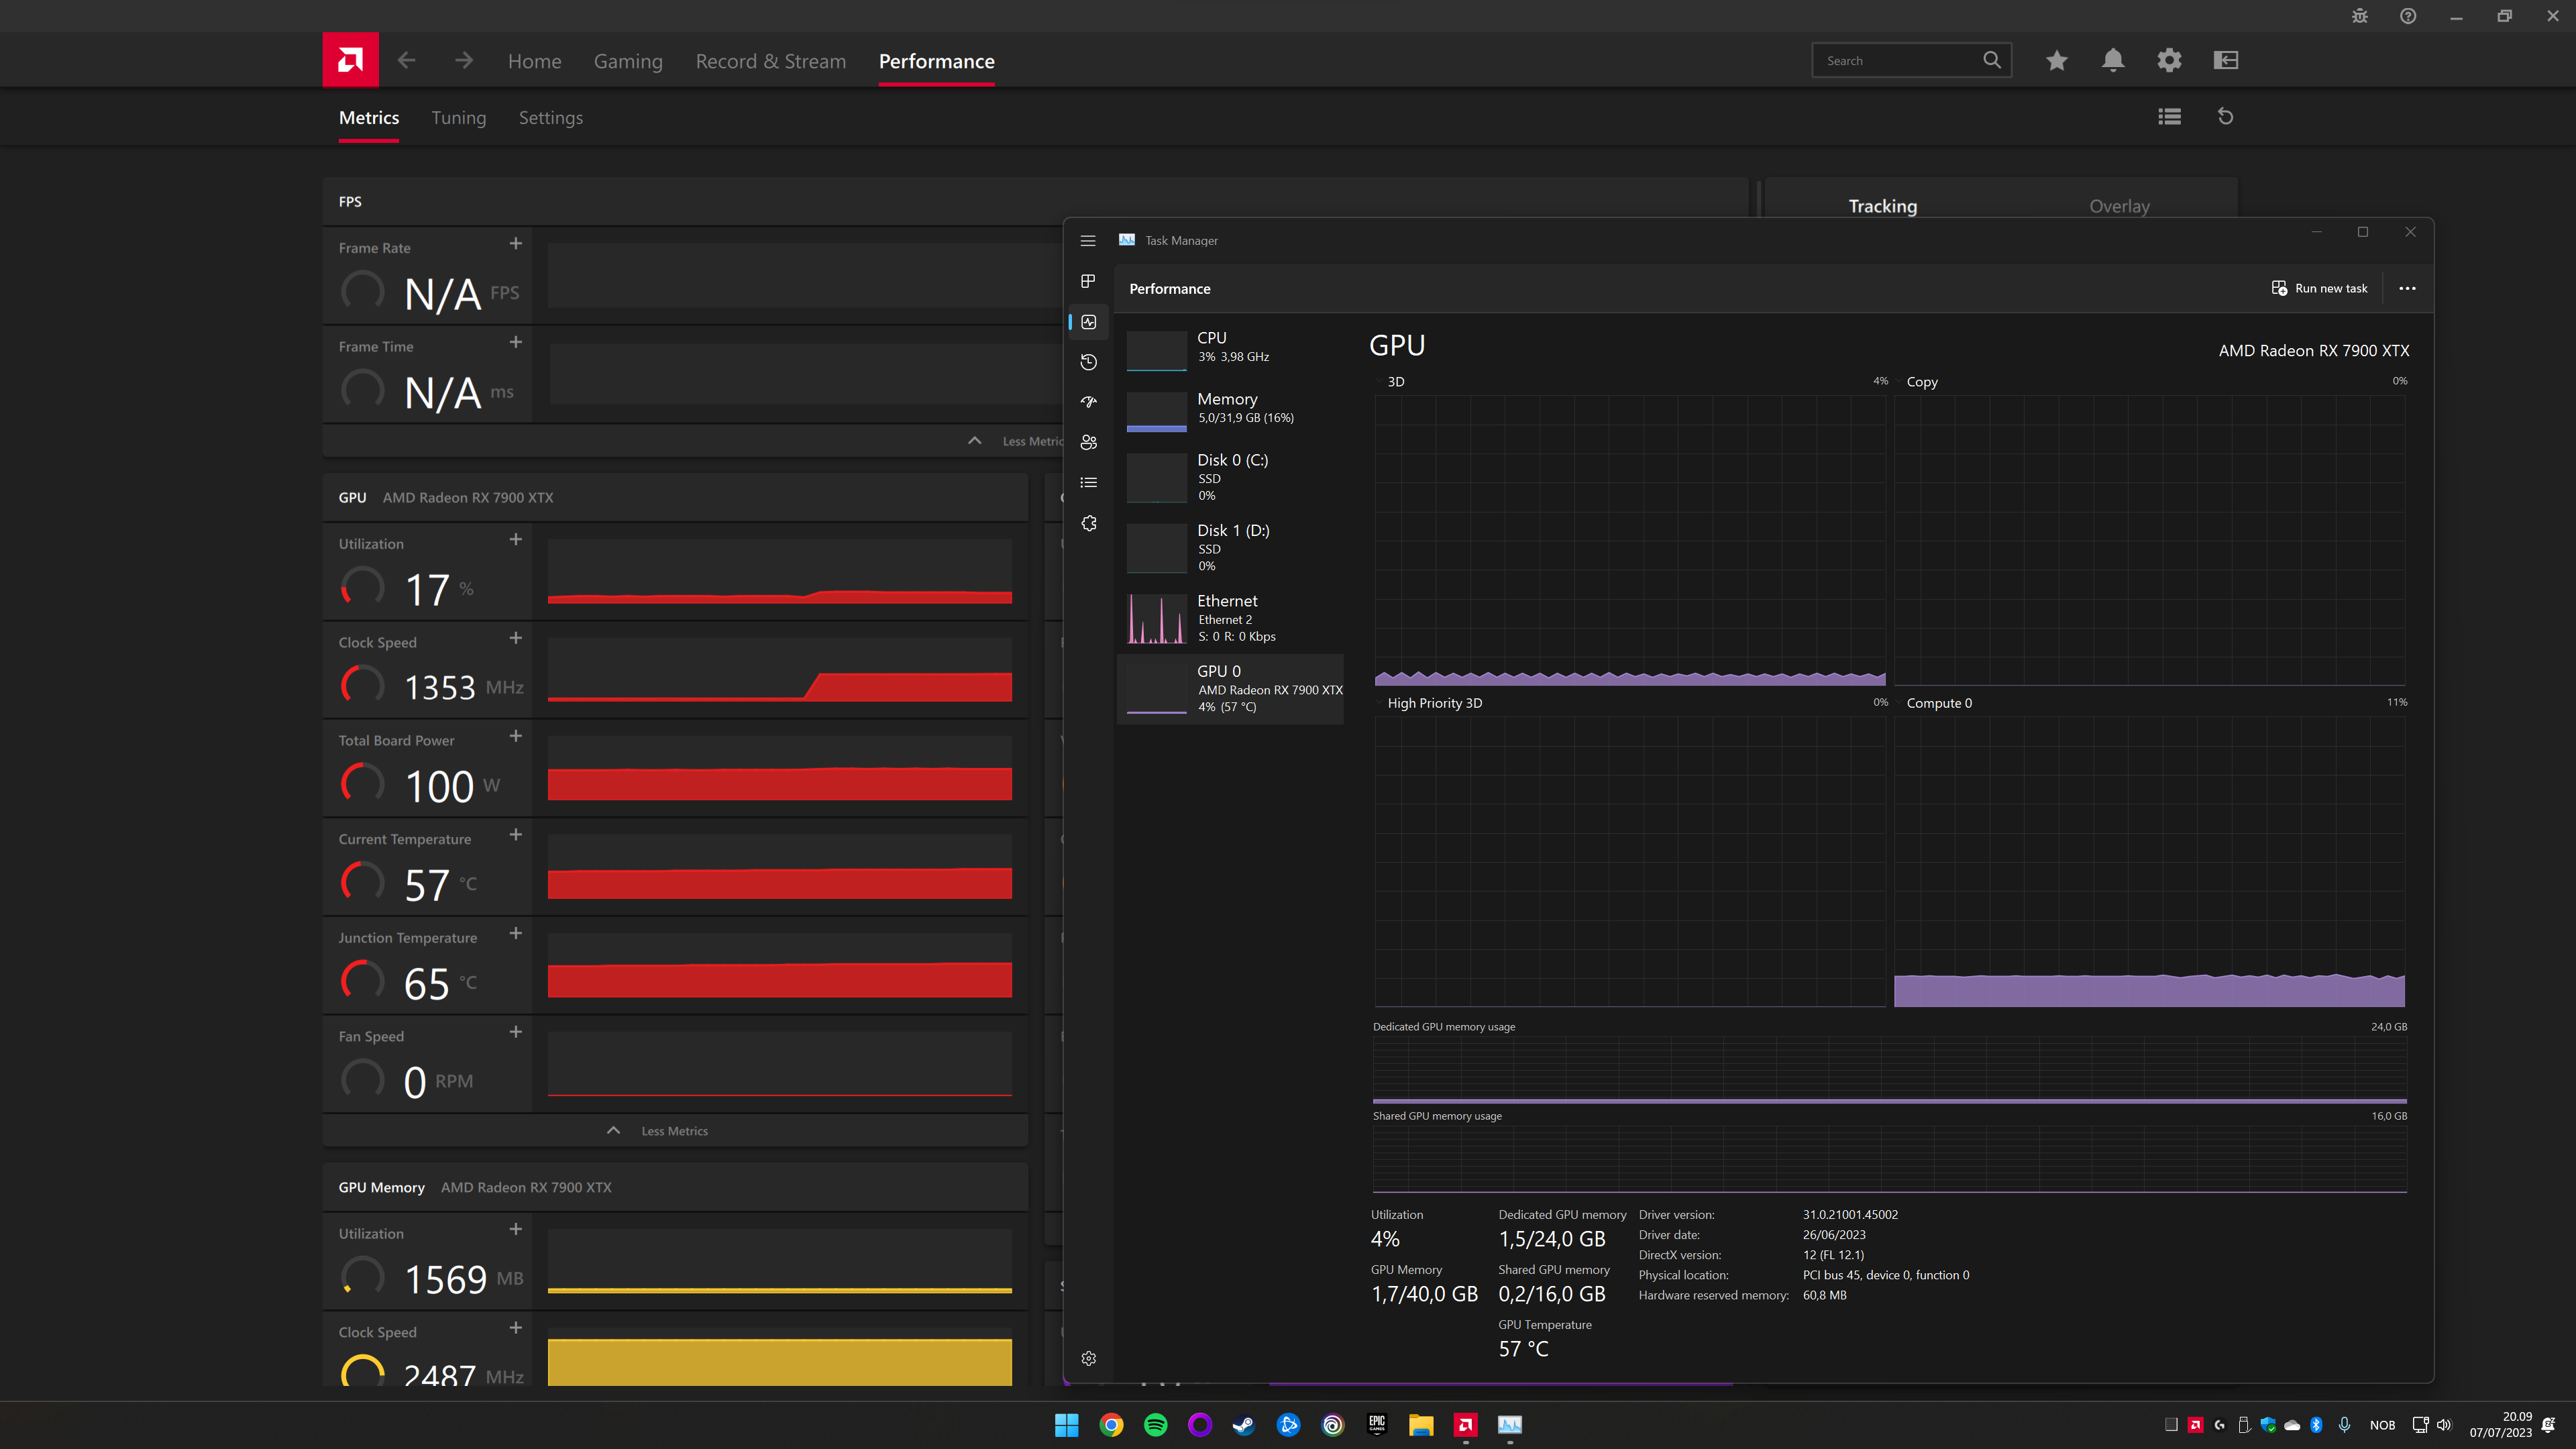Select Ethernet performance item
The height and width of the screenshot is (1449, 2576).
[x=1230, y=618]
